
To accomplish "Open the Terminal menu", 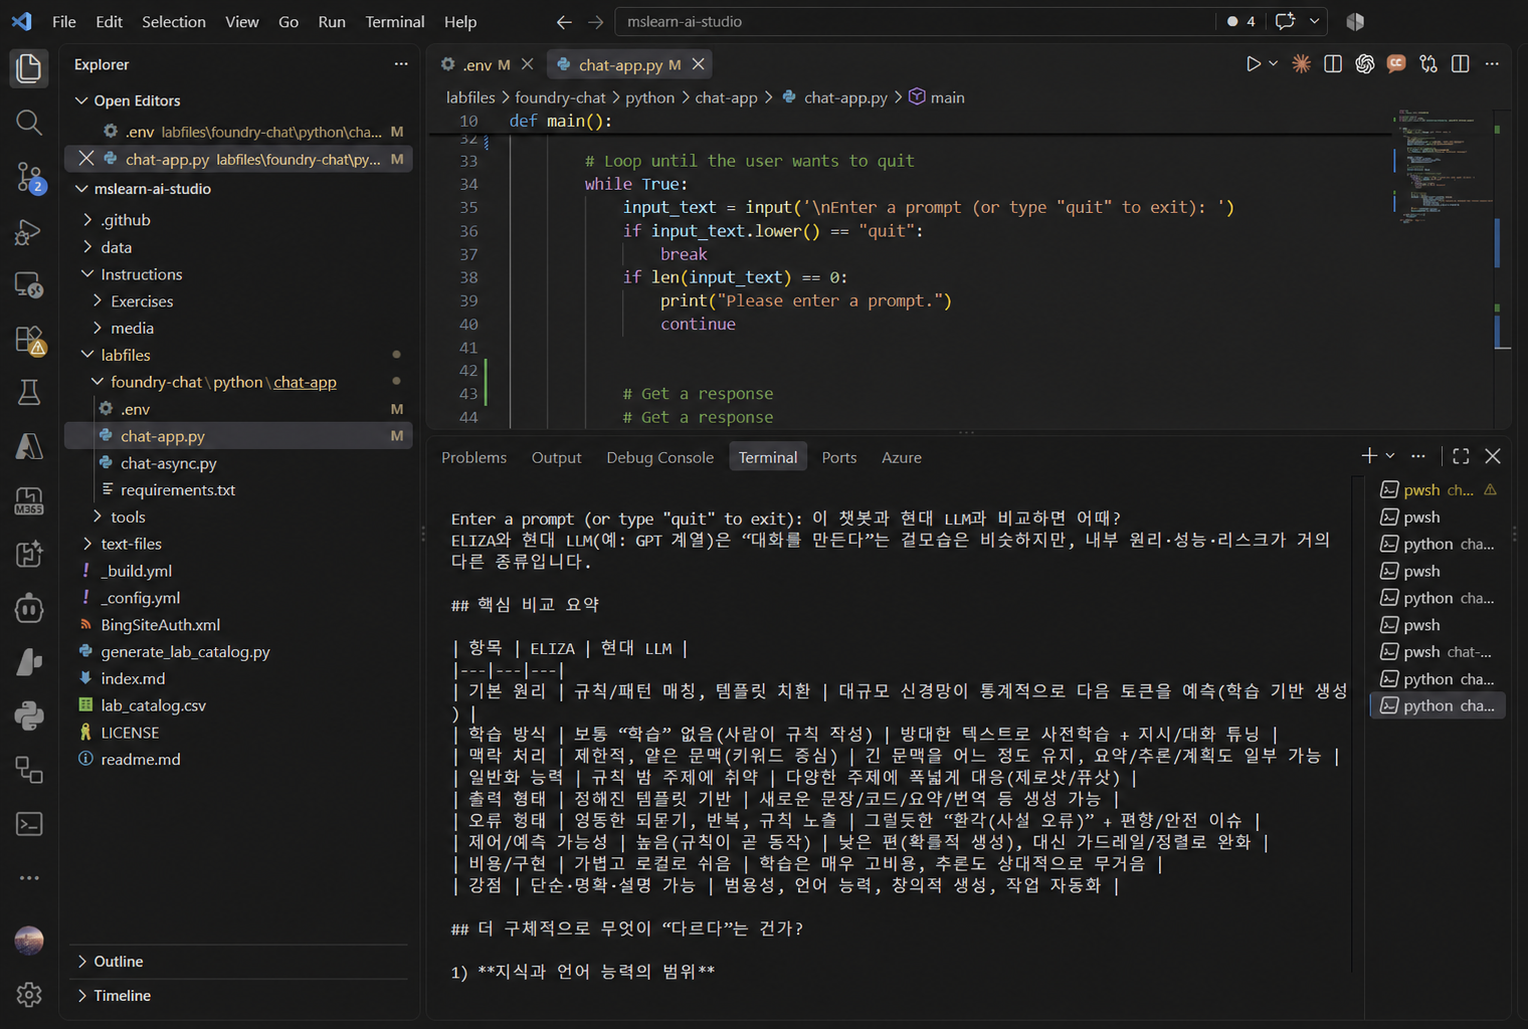I will point(395,21).
